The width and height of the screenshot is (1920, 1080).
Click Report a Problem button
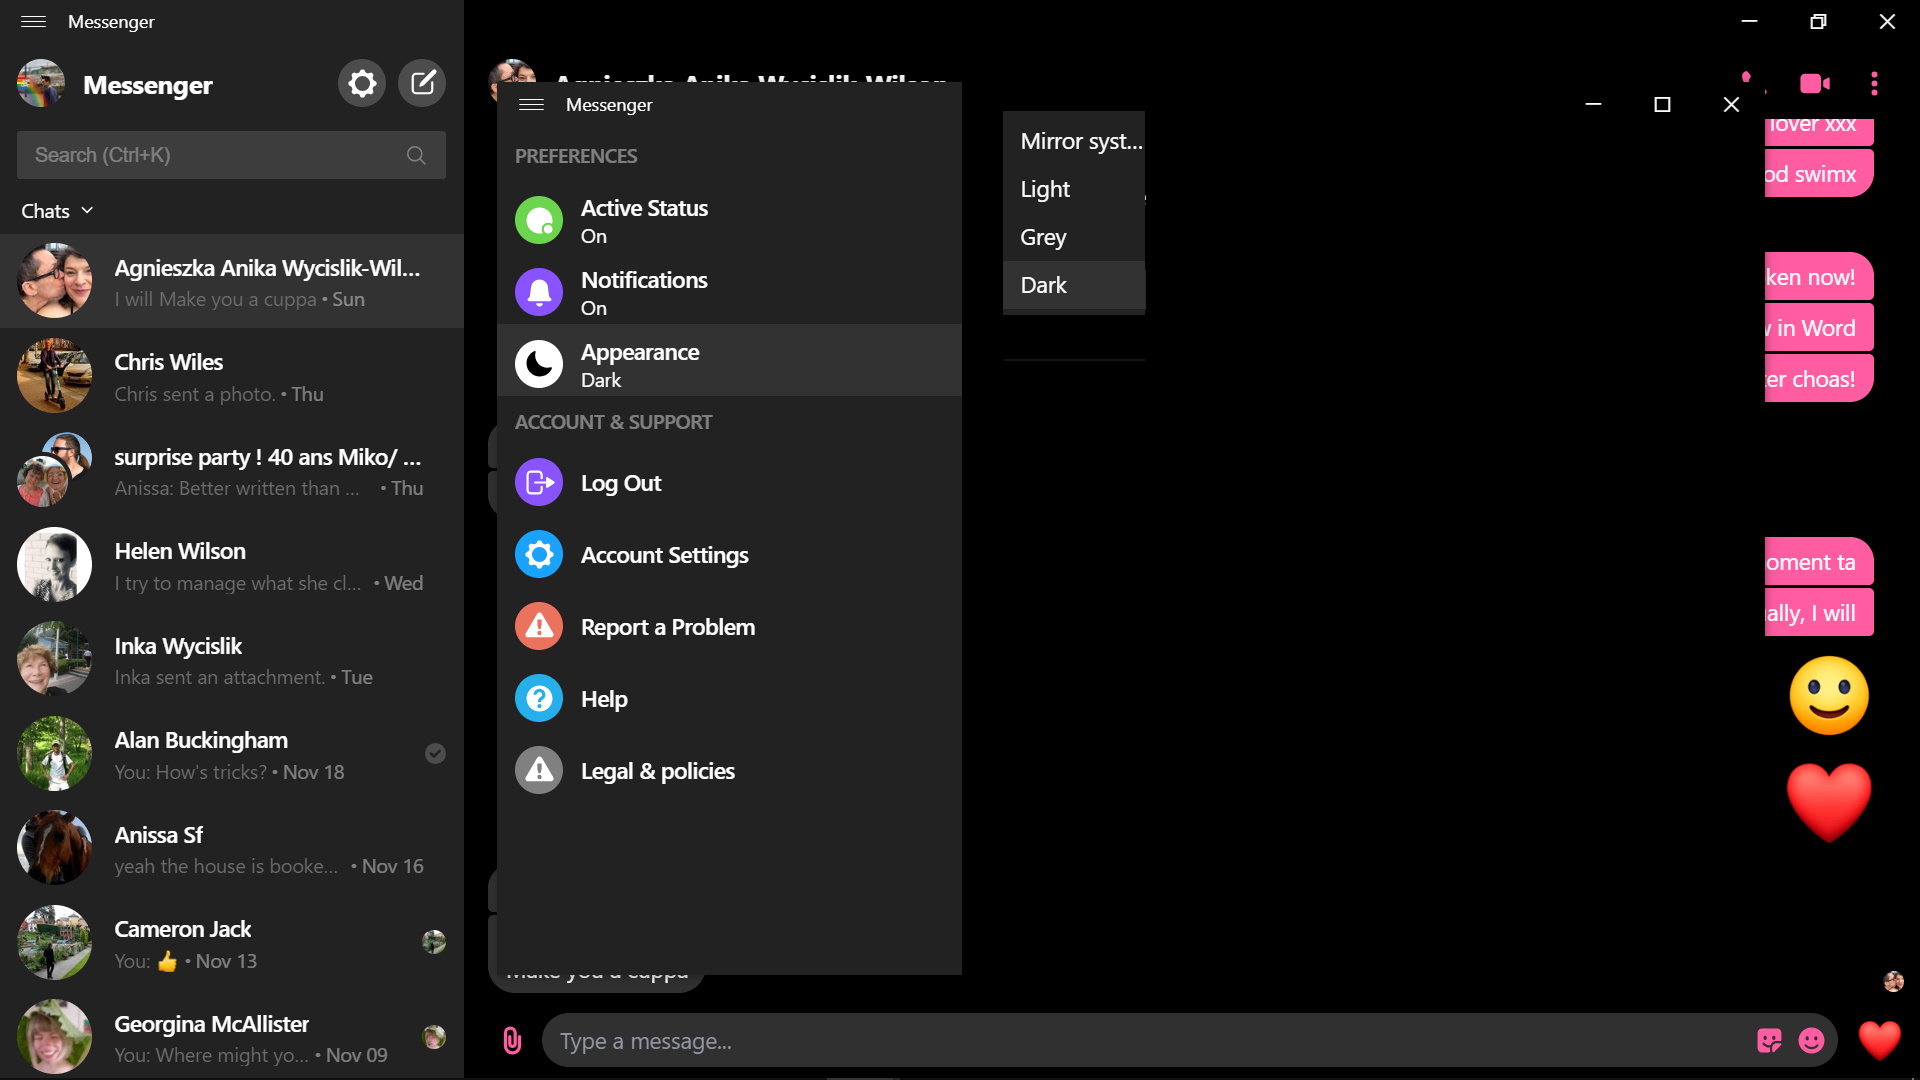click(669, 626)
